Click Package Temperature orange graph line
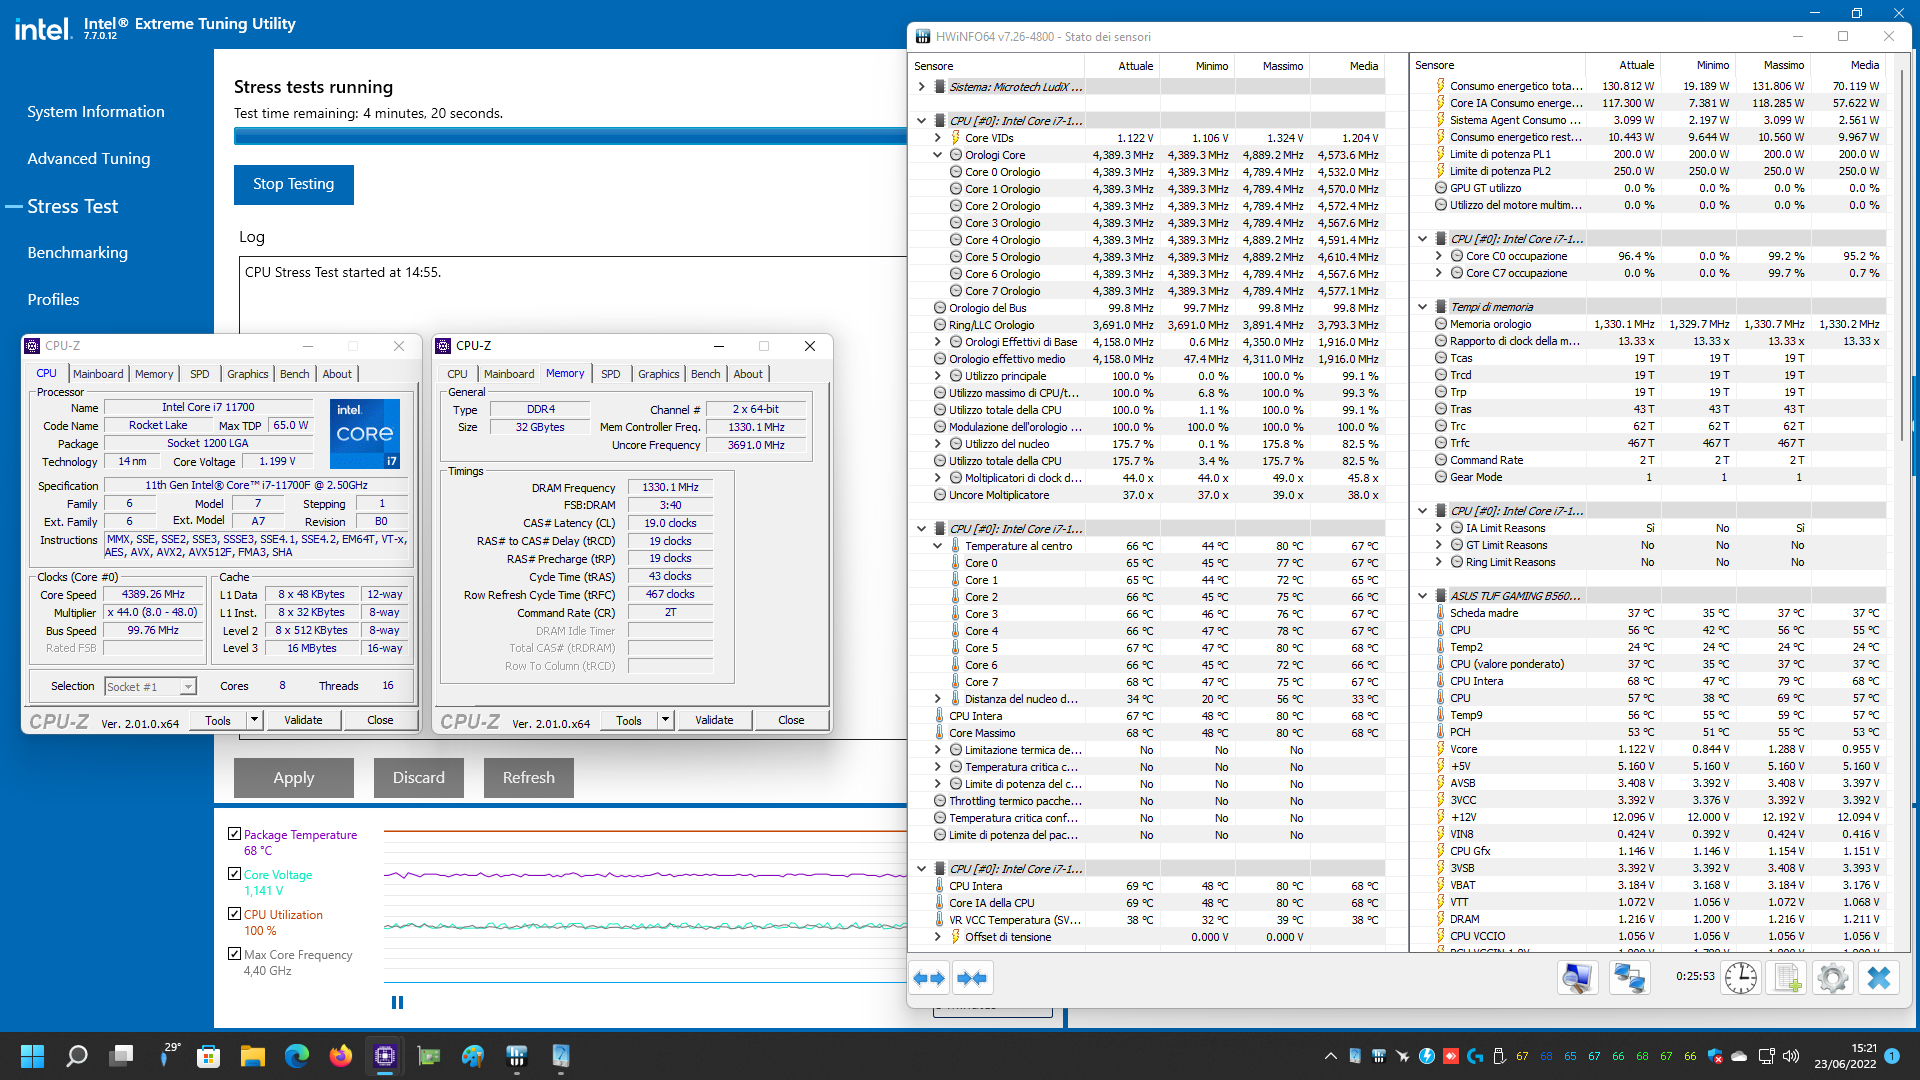This screenshot has width=1920, height=1080. click(645, 830)
